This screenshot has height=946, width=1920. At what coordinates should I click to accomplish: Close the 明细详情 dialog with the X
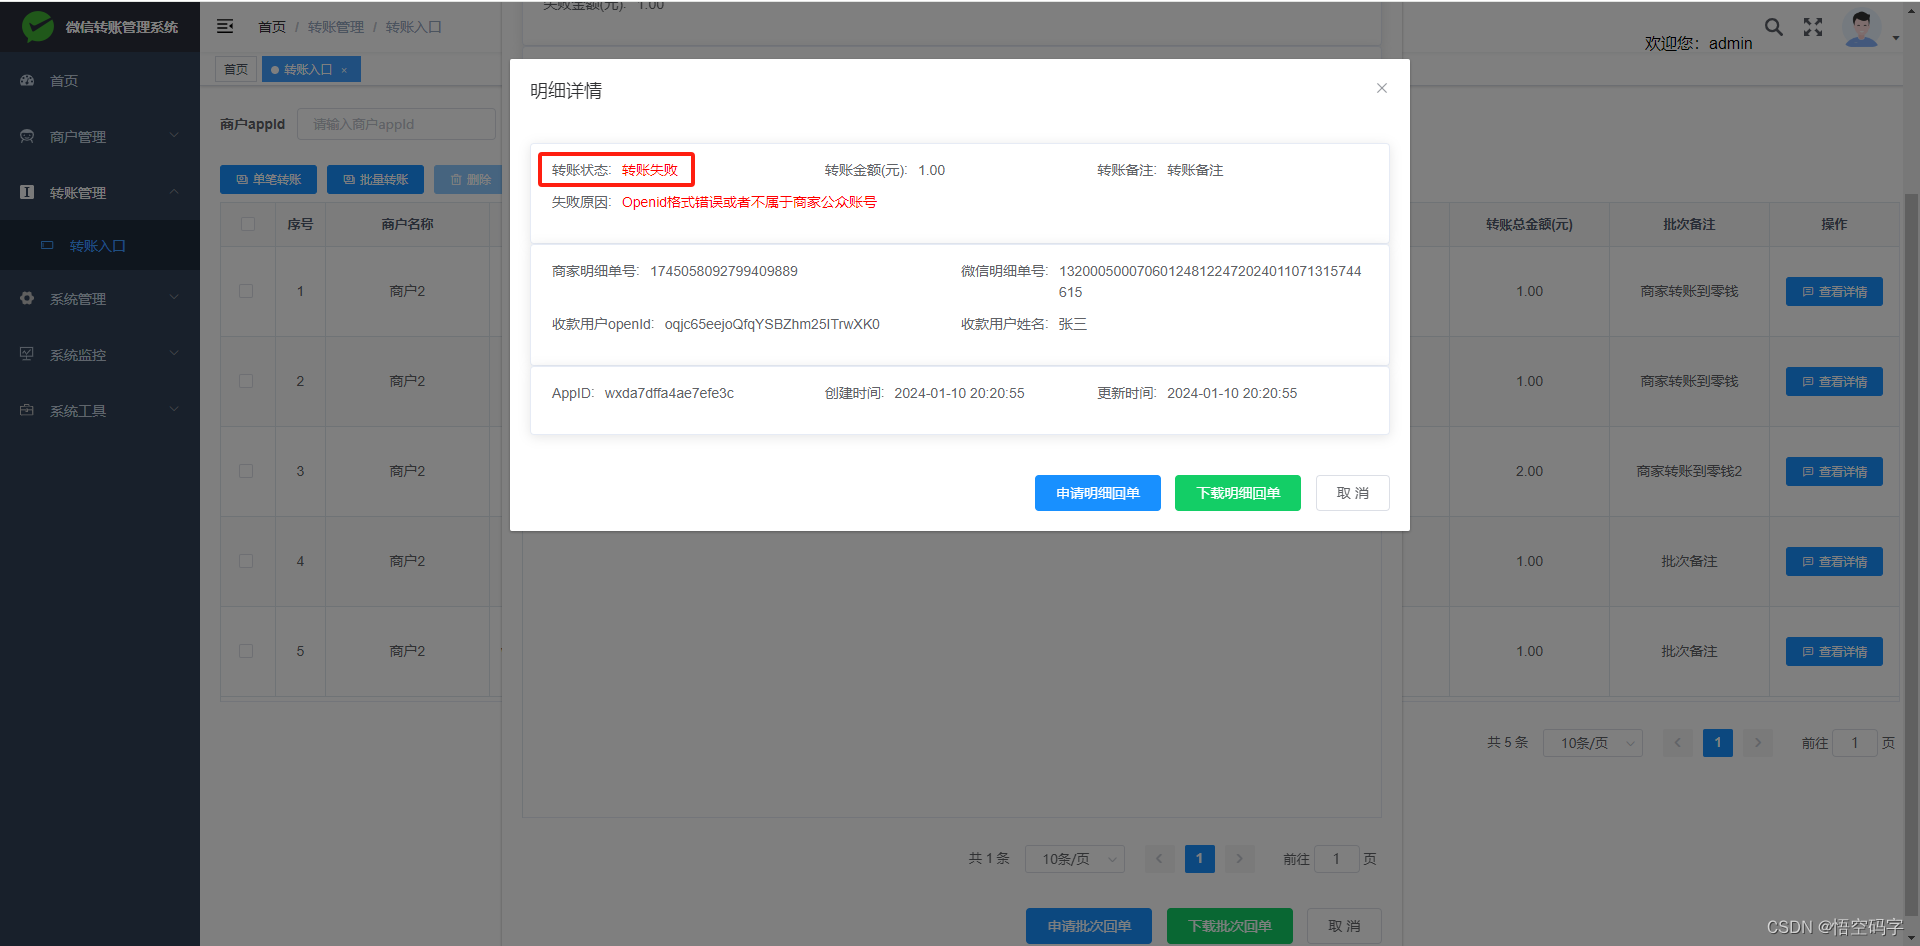coord(1381,88)
